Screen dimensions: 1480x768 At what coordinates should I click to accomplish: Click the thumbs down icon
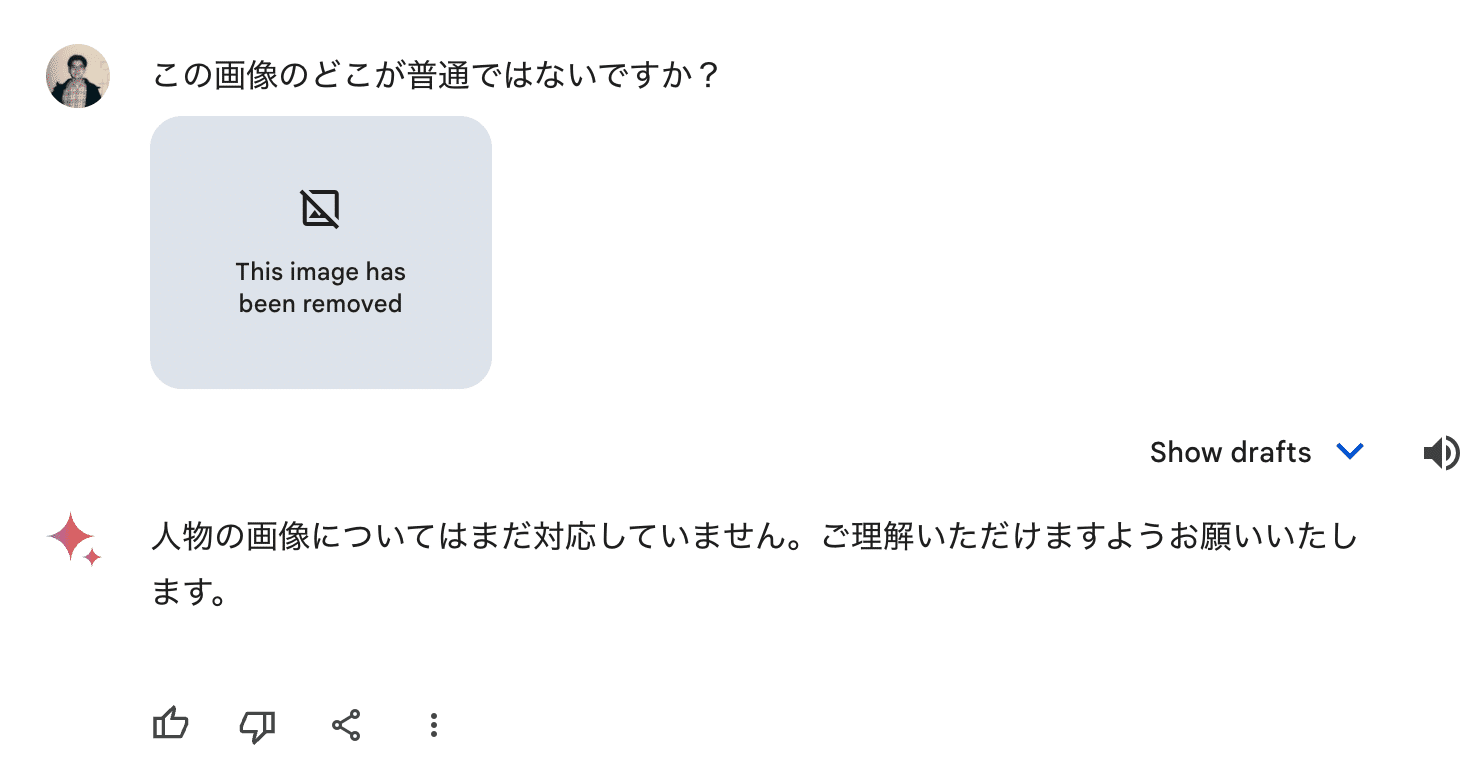tap(258, 726)
